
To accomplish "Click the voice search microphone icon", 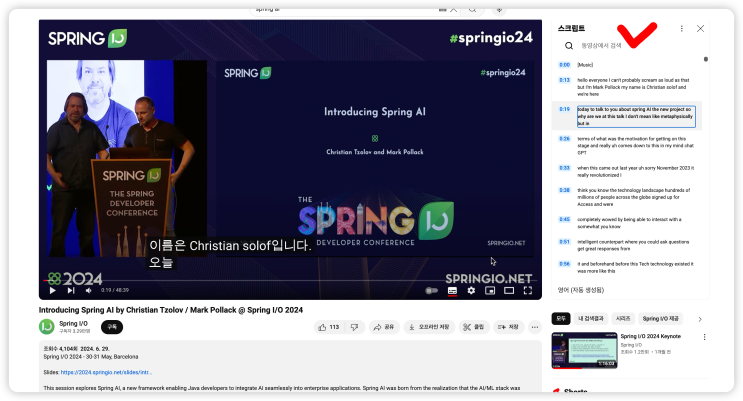I will (x=498, y=9).
